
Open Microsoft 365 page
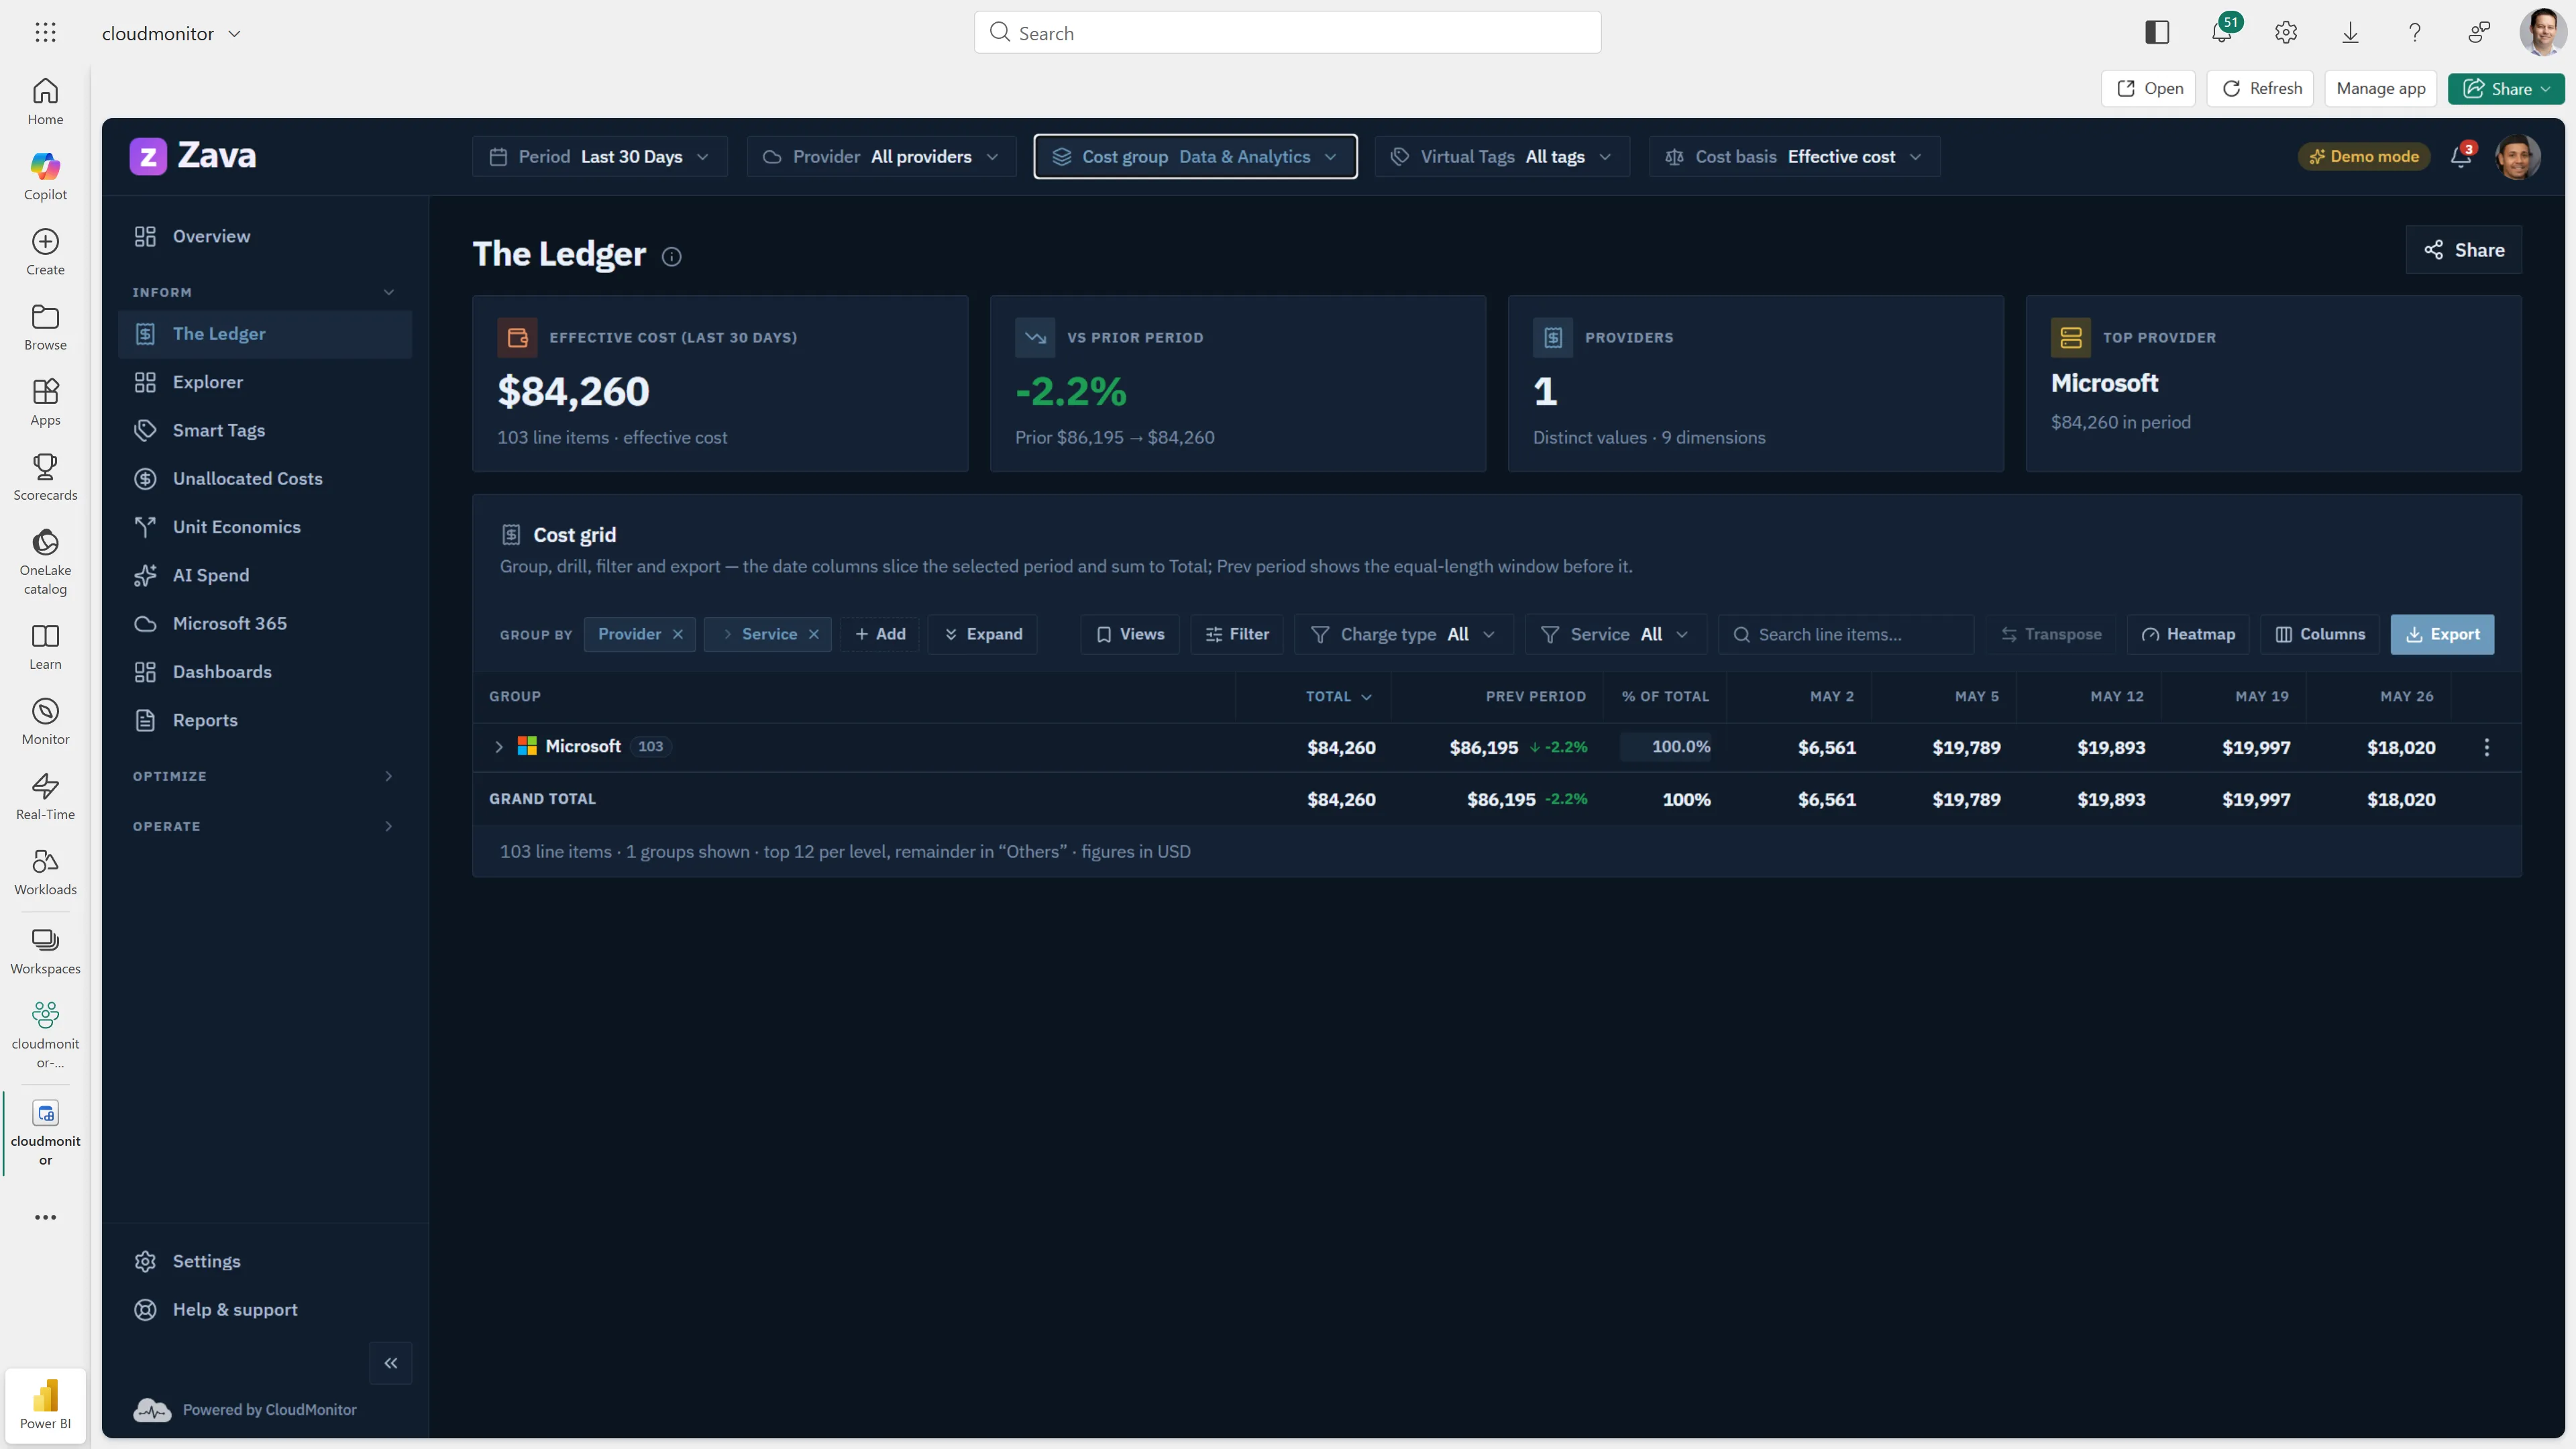tap(265, 623)
